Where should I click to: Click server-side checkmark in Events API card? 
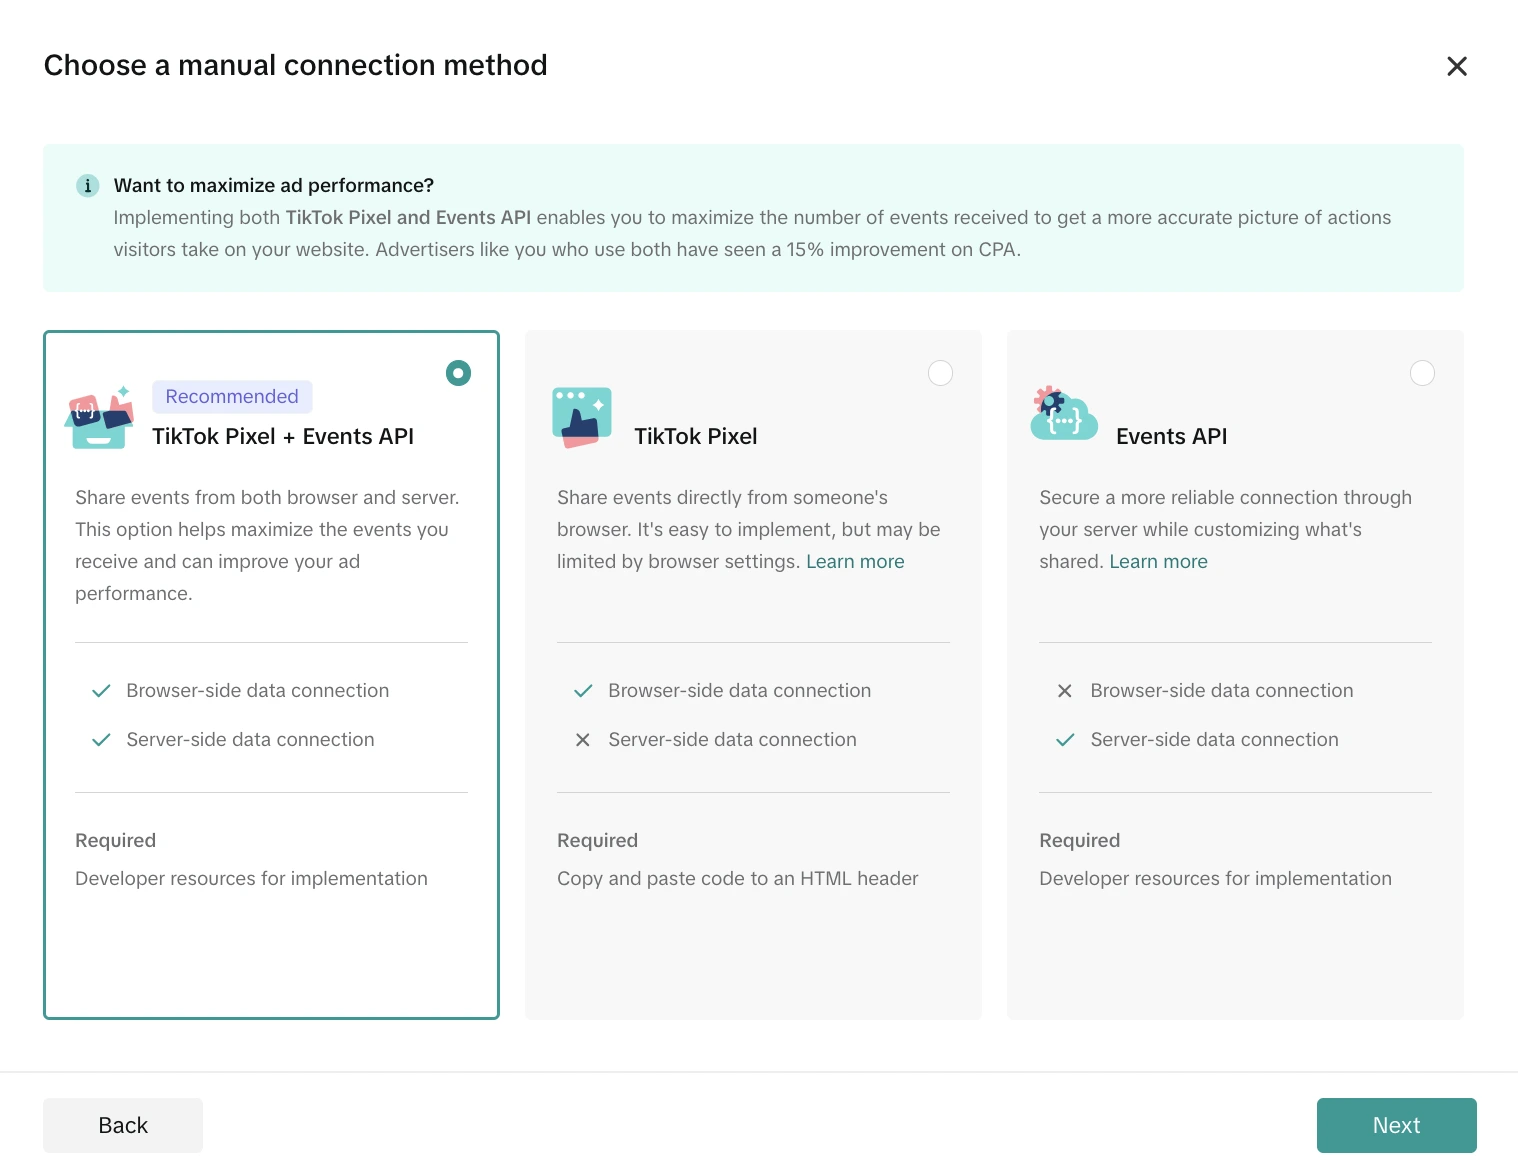pyautogui.click(x=1065, y=740)
